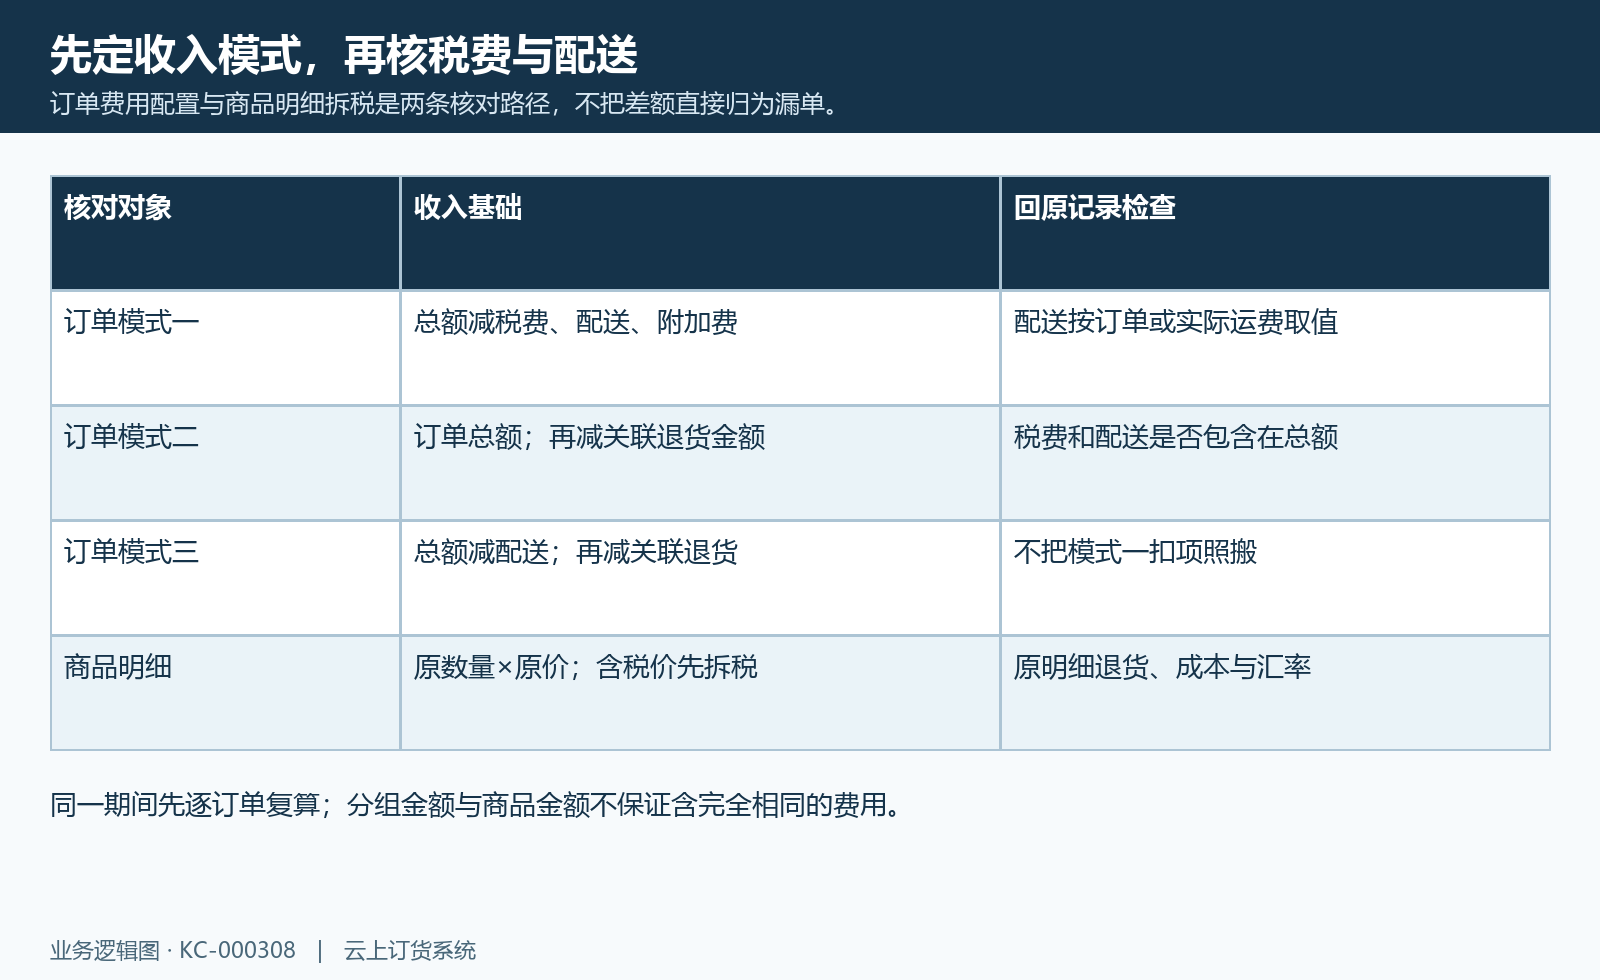Click the footer text 云上订货系统
This screenshot has height=980, width=1600.
click(x=410, y=950)
